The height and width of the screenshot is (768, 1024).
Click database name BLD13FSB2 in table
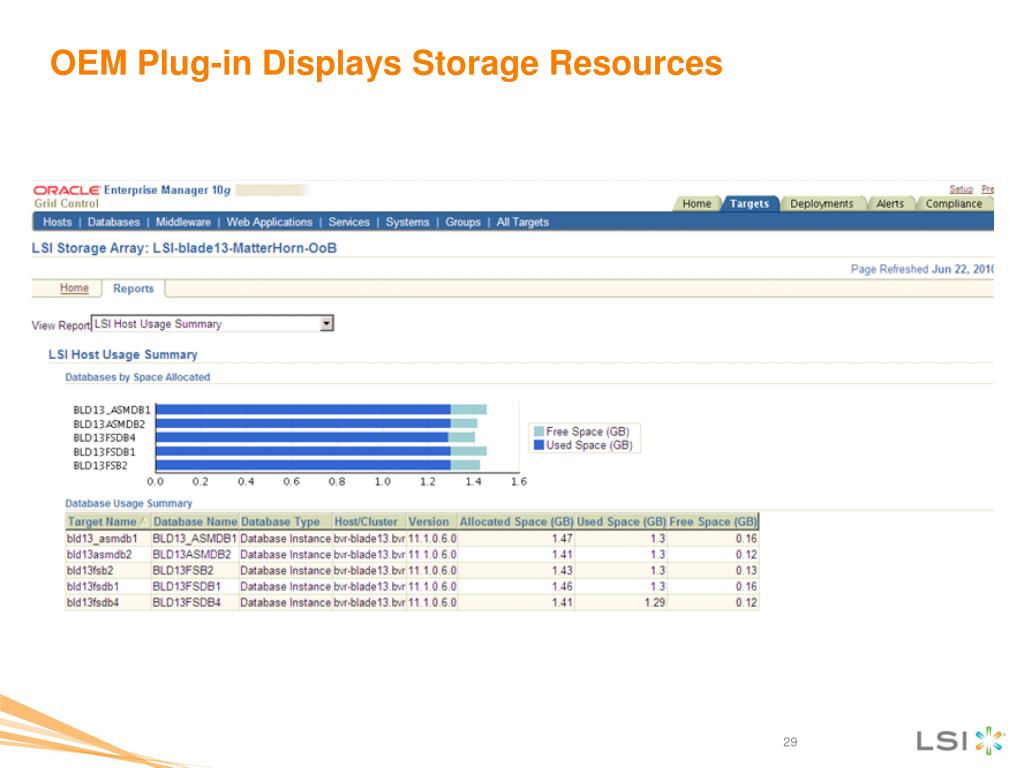183,570
